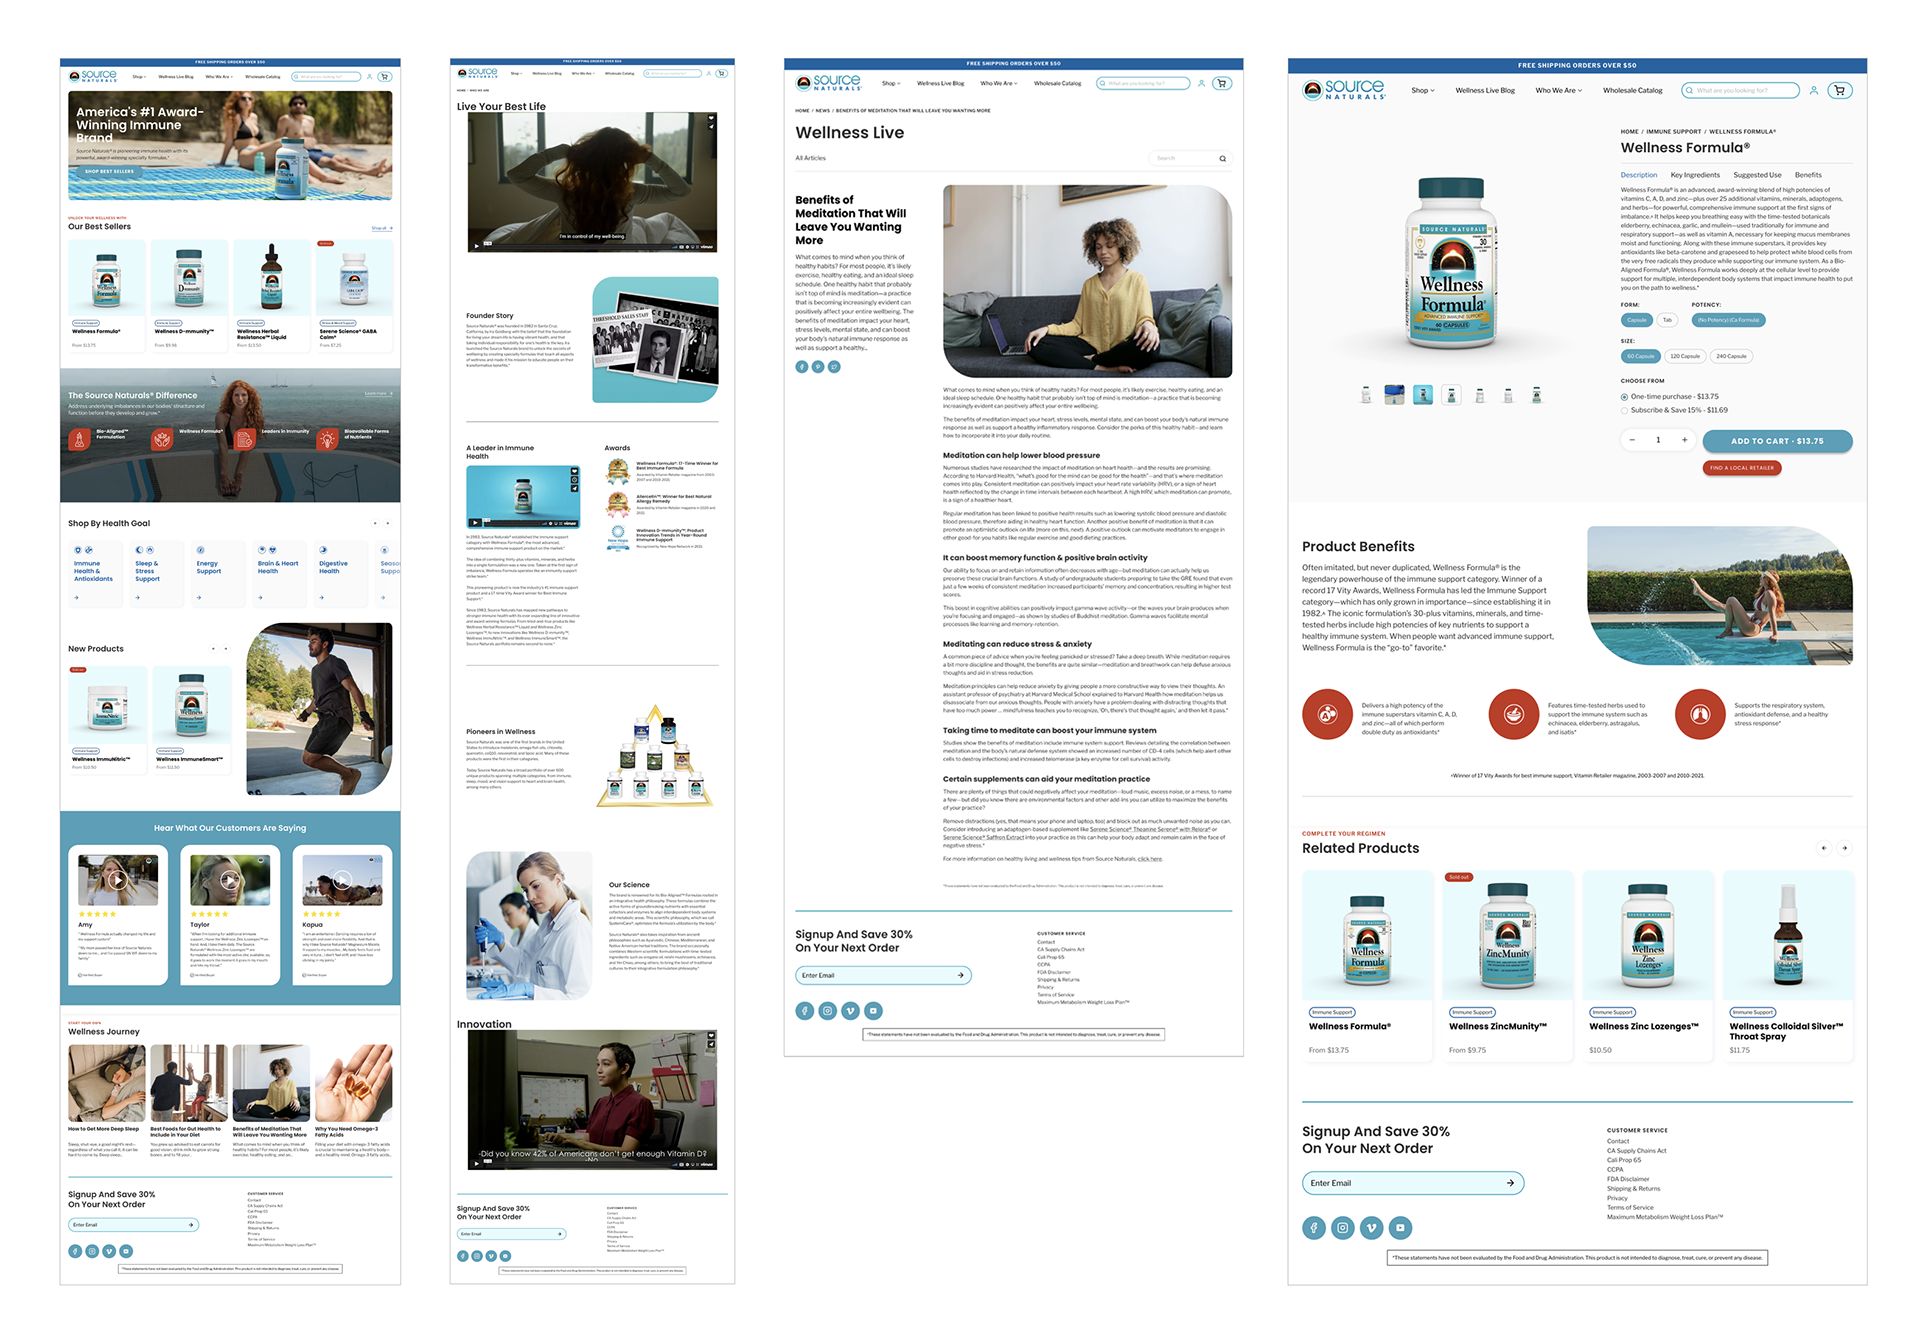Expand Shop dropdown on the Wellness Live page
The height and width of the screenshot is (1328, 1920).
click(891, 83)
